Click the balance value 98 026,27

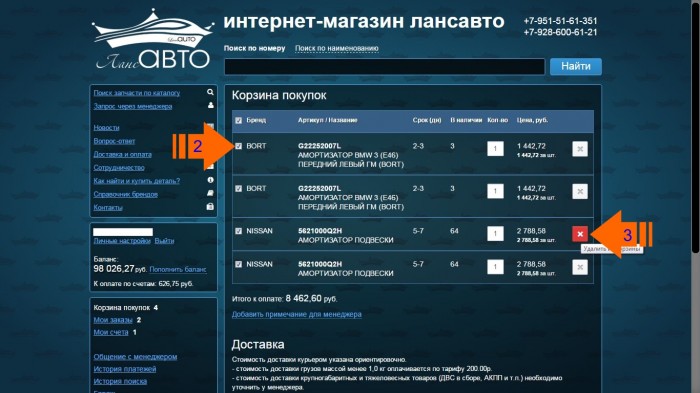[113, 269]
